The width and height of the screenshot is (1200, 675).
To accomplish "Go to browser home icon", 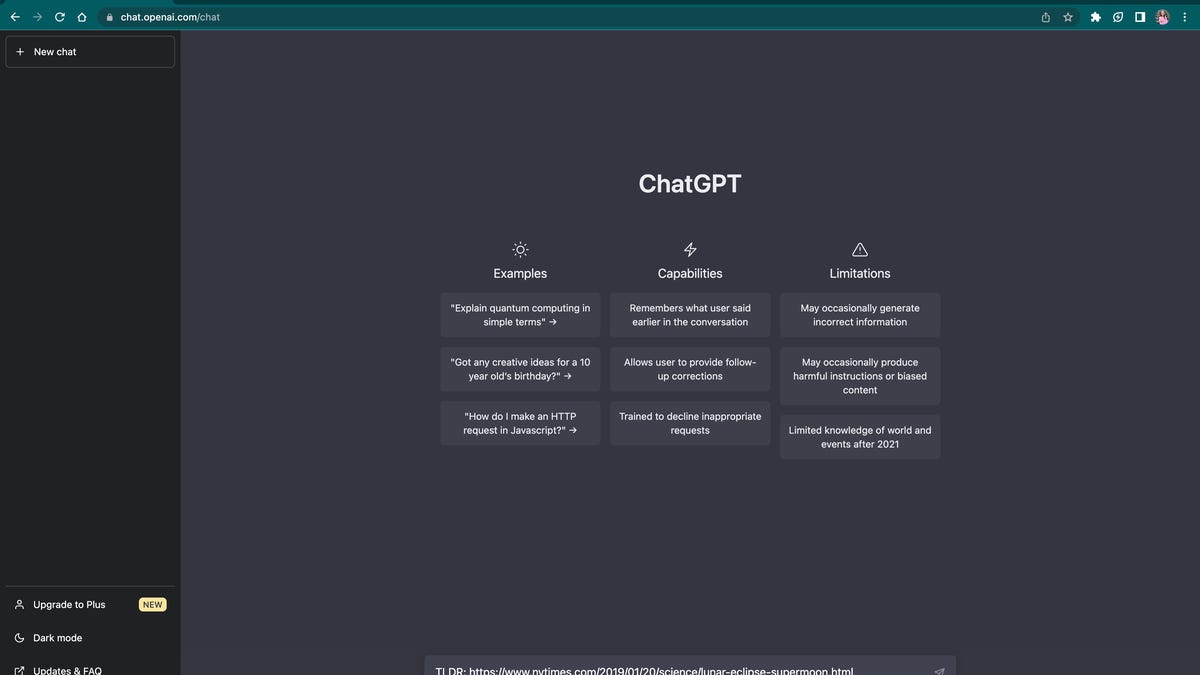I will [82, 17].
